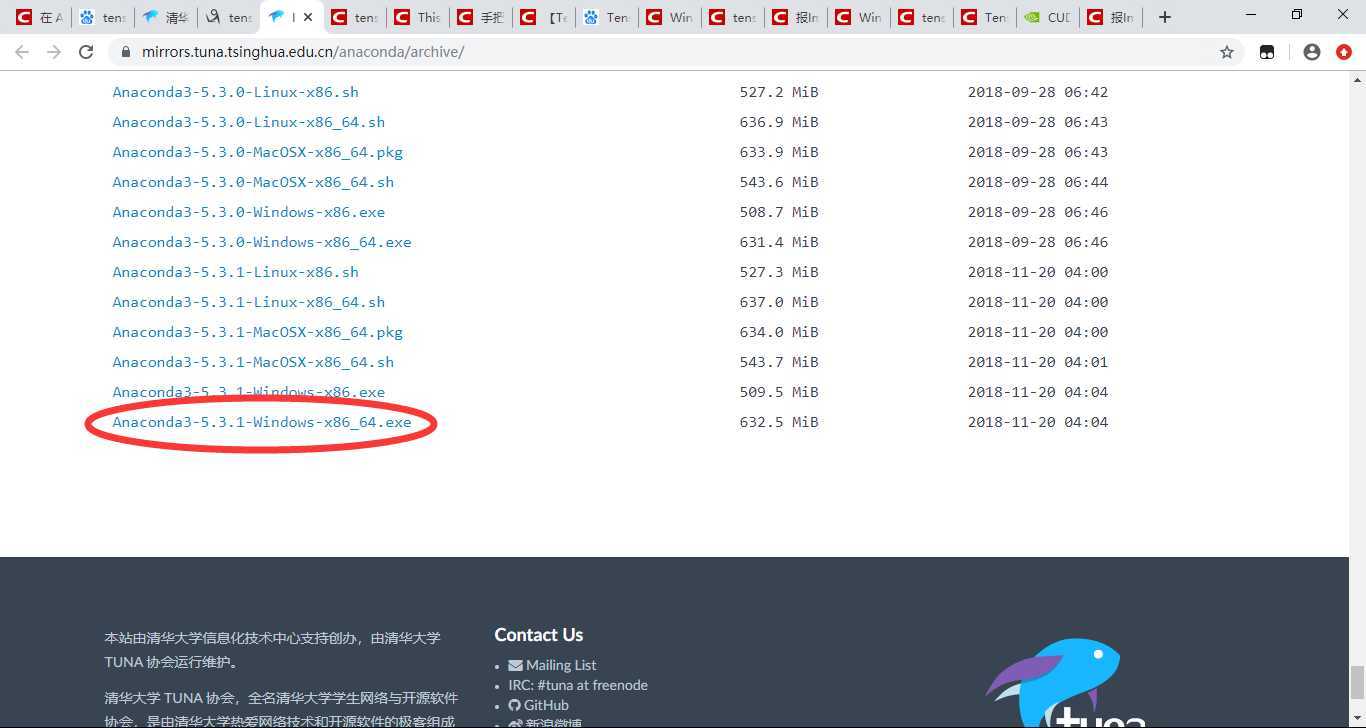Open the IRC #tuna at freenode link
Image resolution: width=1366 pixels, height=728 pixels.
pyautogui.click(x=578, y=685)
